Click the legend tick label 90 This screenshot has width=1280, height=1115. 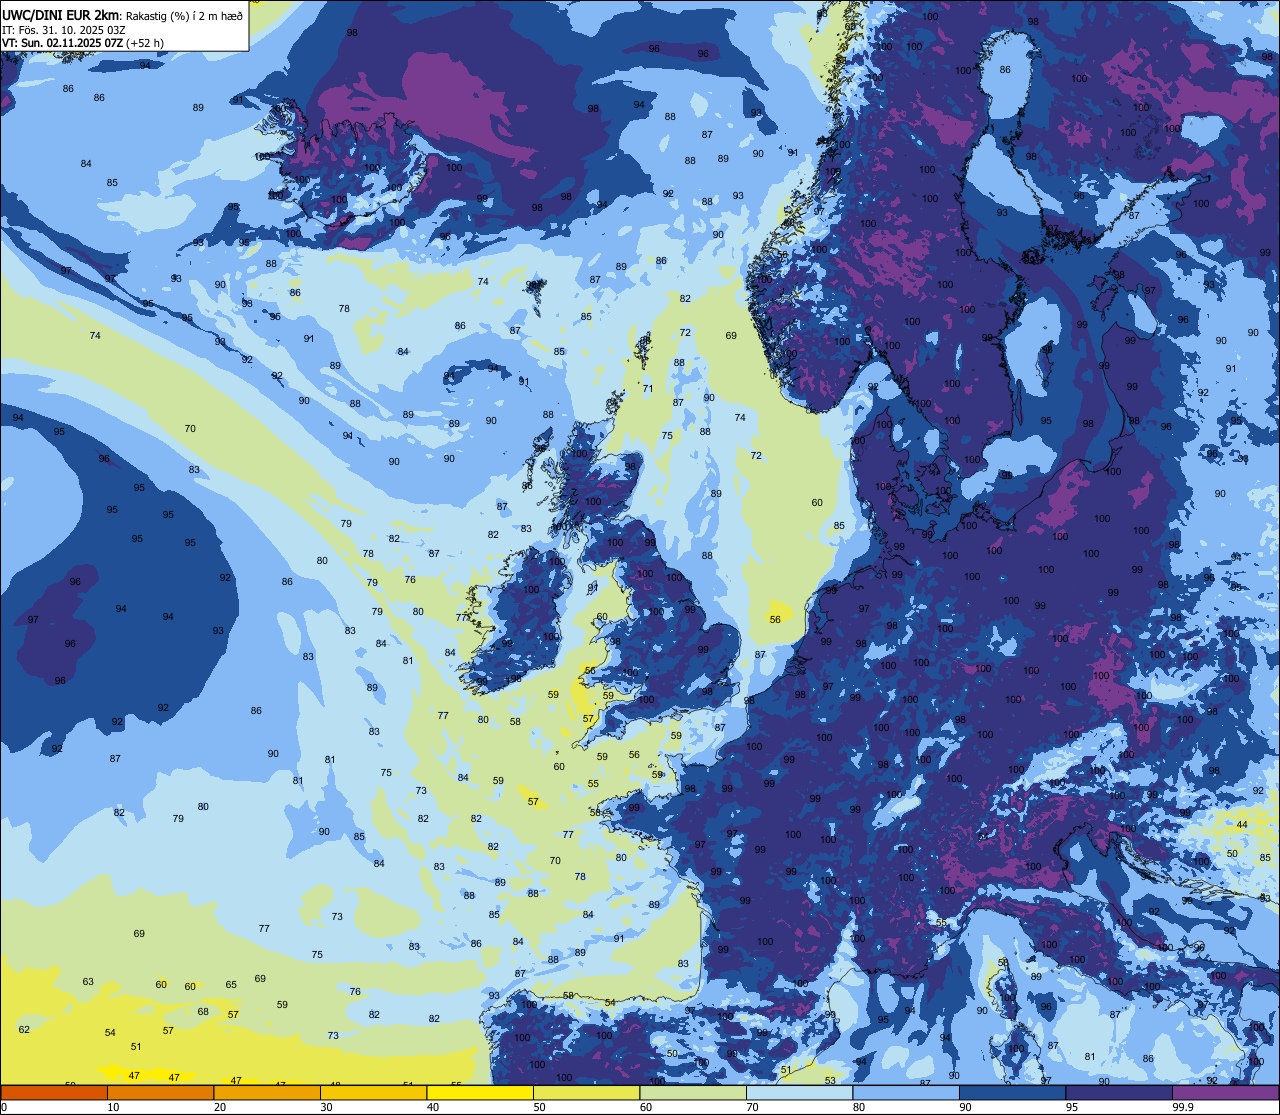(x=965, y=1107)
